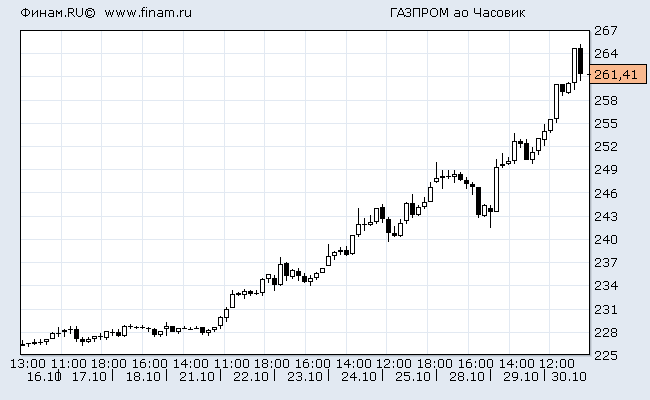Click the 258 price axis label
Image resolution: width=650 pixels, height=400 pixels.
pyautogui.click(x=606, y=101)
